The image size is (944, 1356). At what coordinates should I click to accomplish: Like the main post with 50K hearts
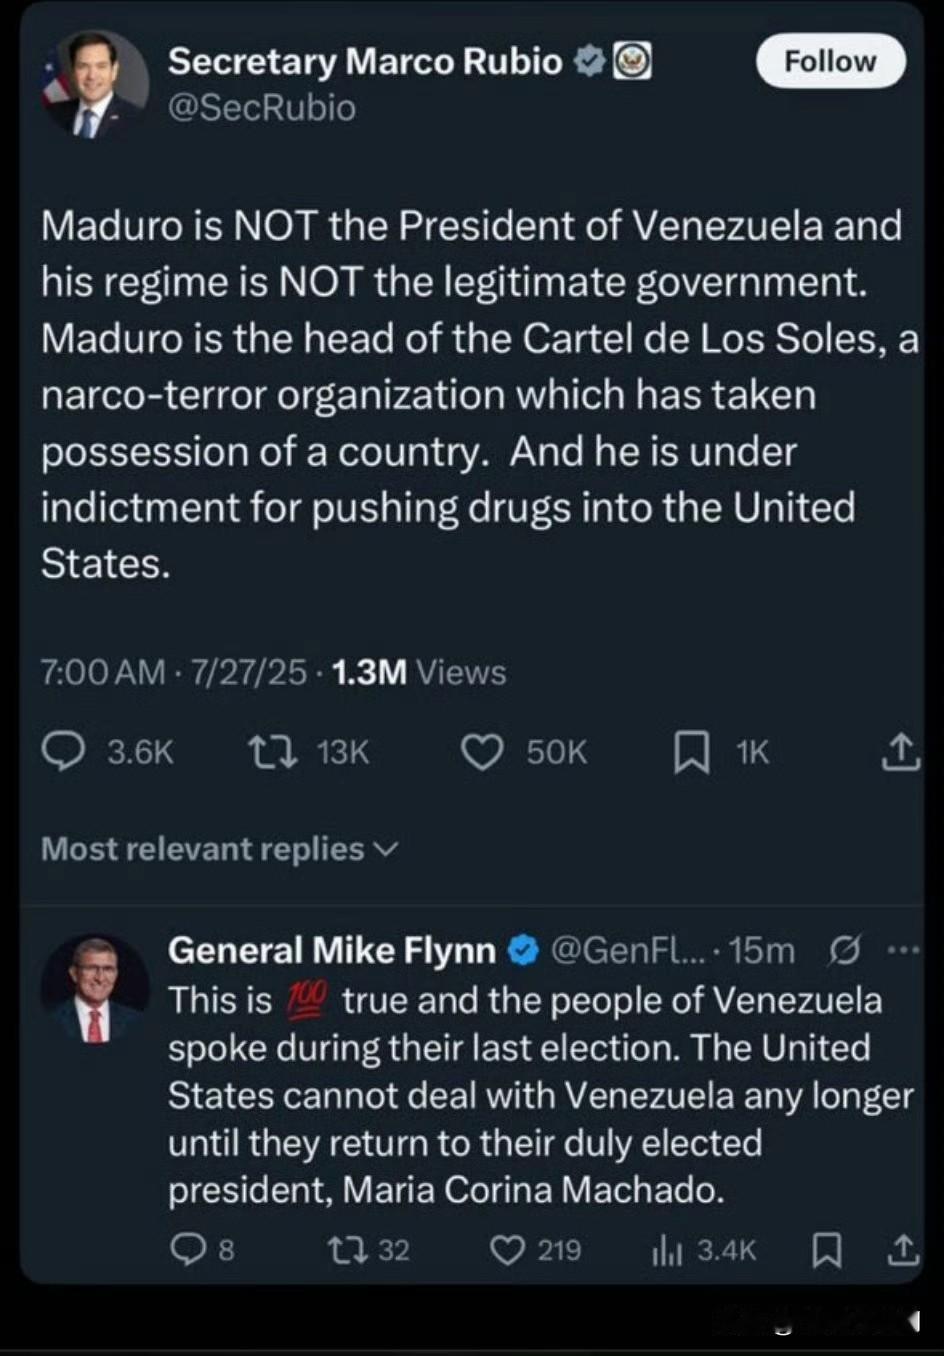click(x=483, y=752)
